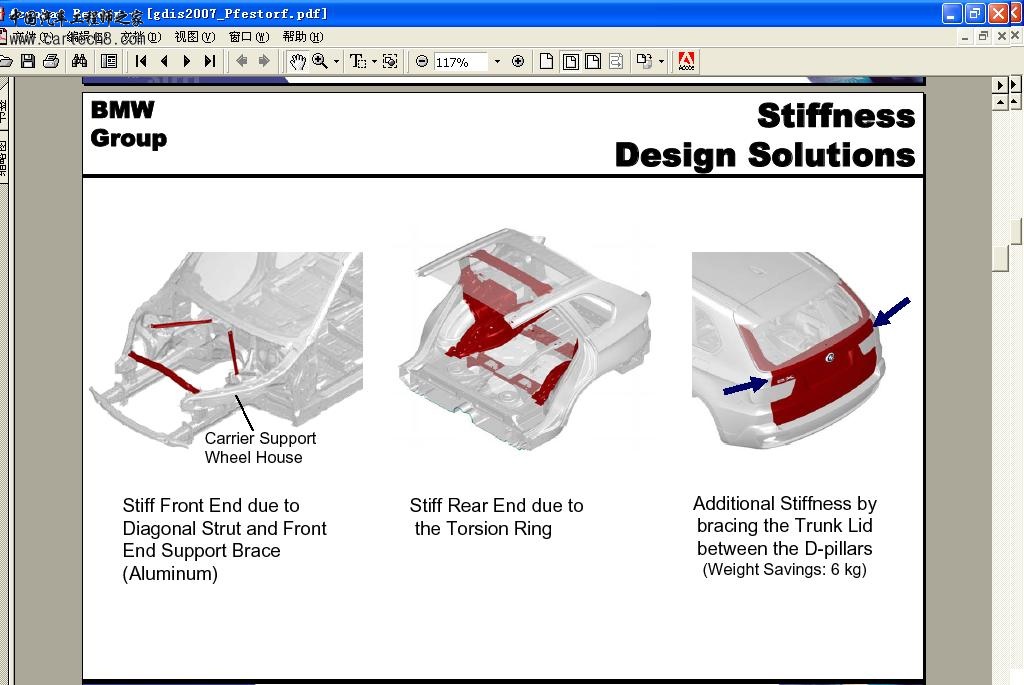Viewport: 1024px width, 685px height.
Task: Jump to the last page
Action: pos(210,61)
